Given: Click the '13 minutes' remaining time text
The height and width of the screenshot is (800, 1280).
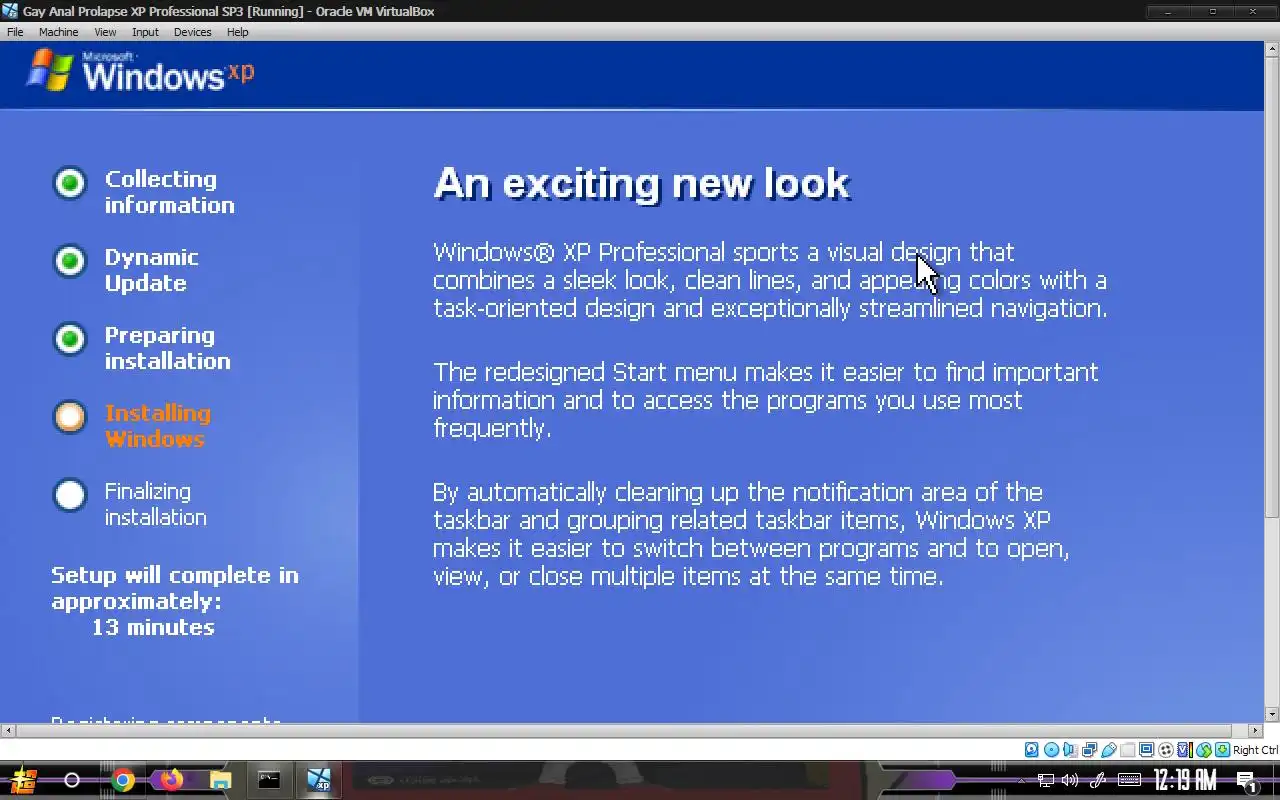Looking at the screenshot, I should pos(153,627).
